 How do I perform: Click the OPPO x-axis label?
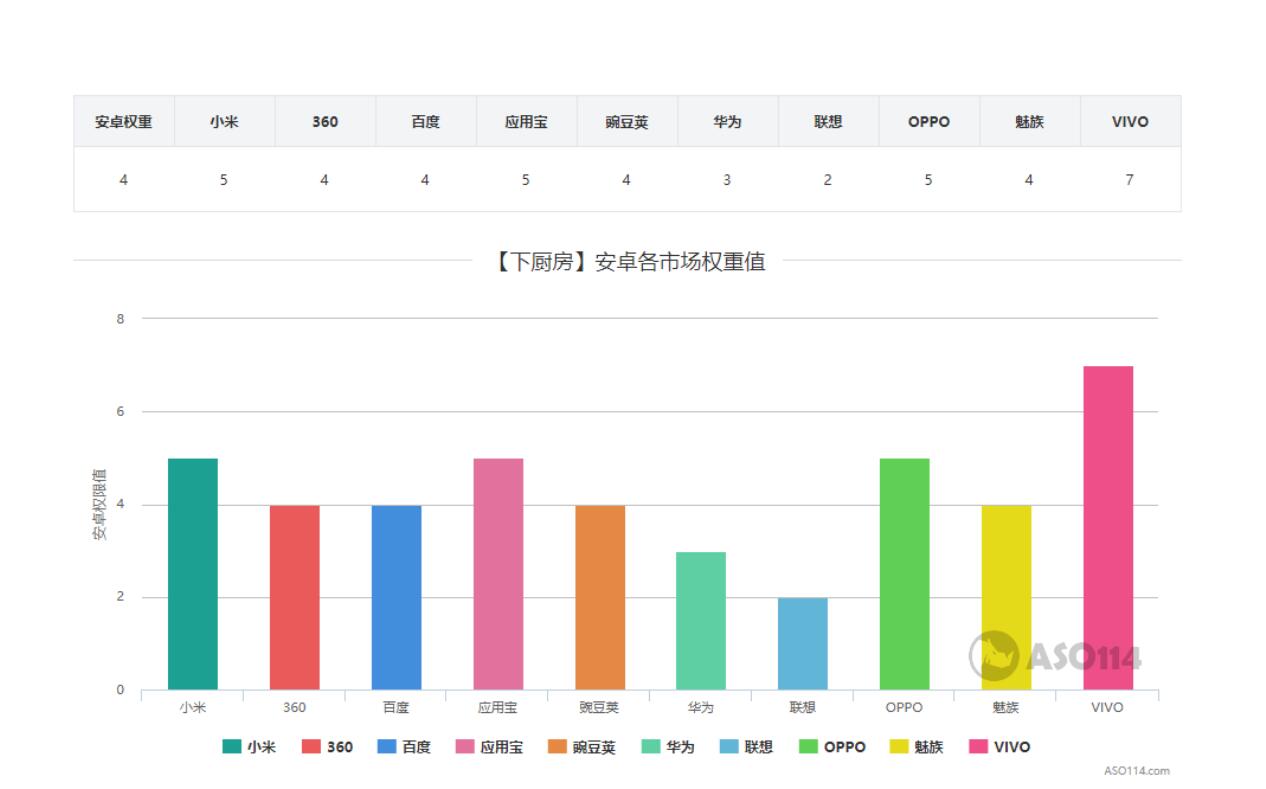(x=905, y=707)
